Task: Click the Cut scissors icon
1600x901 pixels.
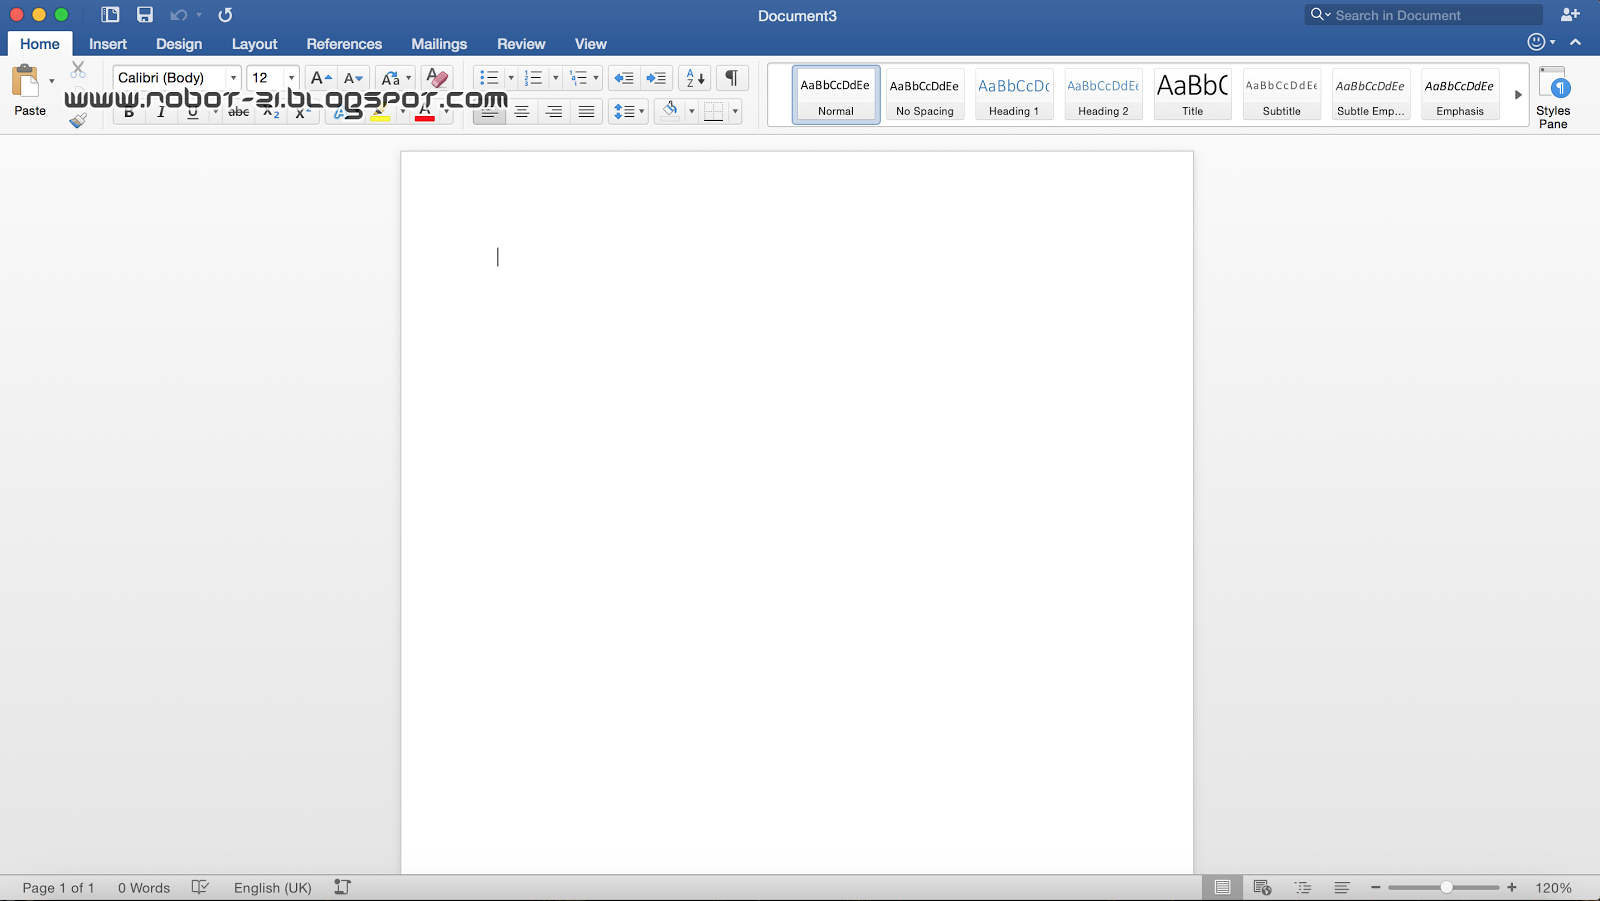Action: pyautogui.click(x=78, y=70)
